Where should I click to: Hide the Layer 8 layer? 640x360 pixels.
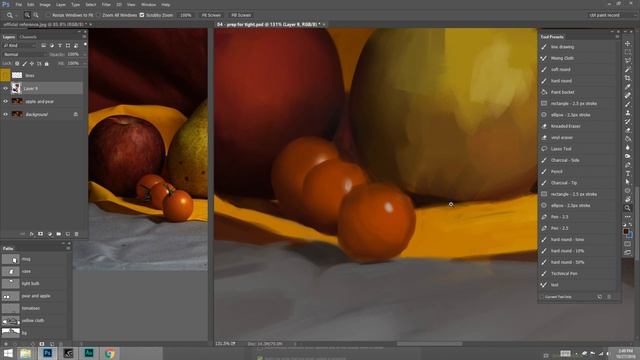pyautogui.click(x=6, y=88)
